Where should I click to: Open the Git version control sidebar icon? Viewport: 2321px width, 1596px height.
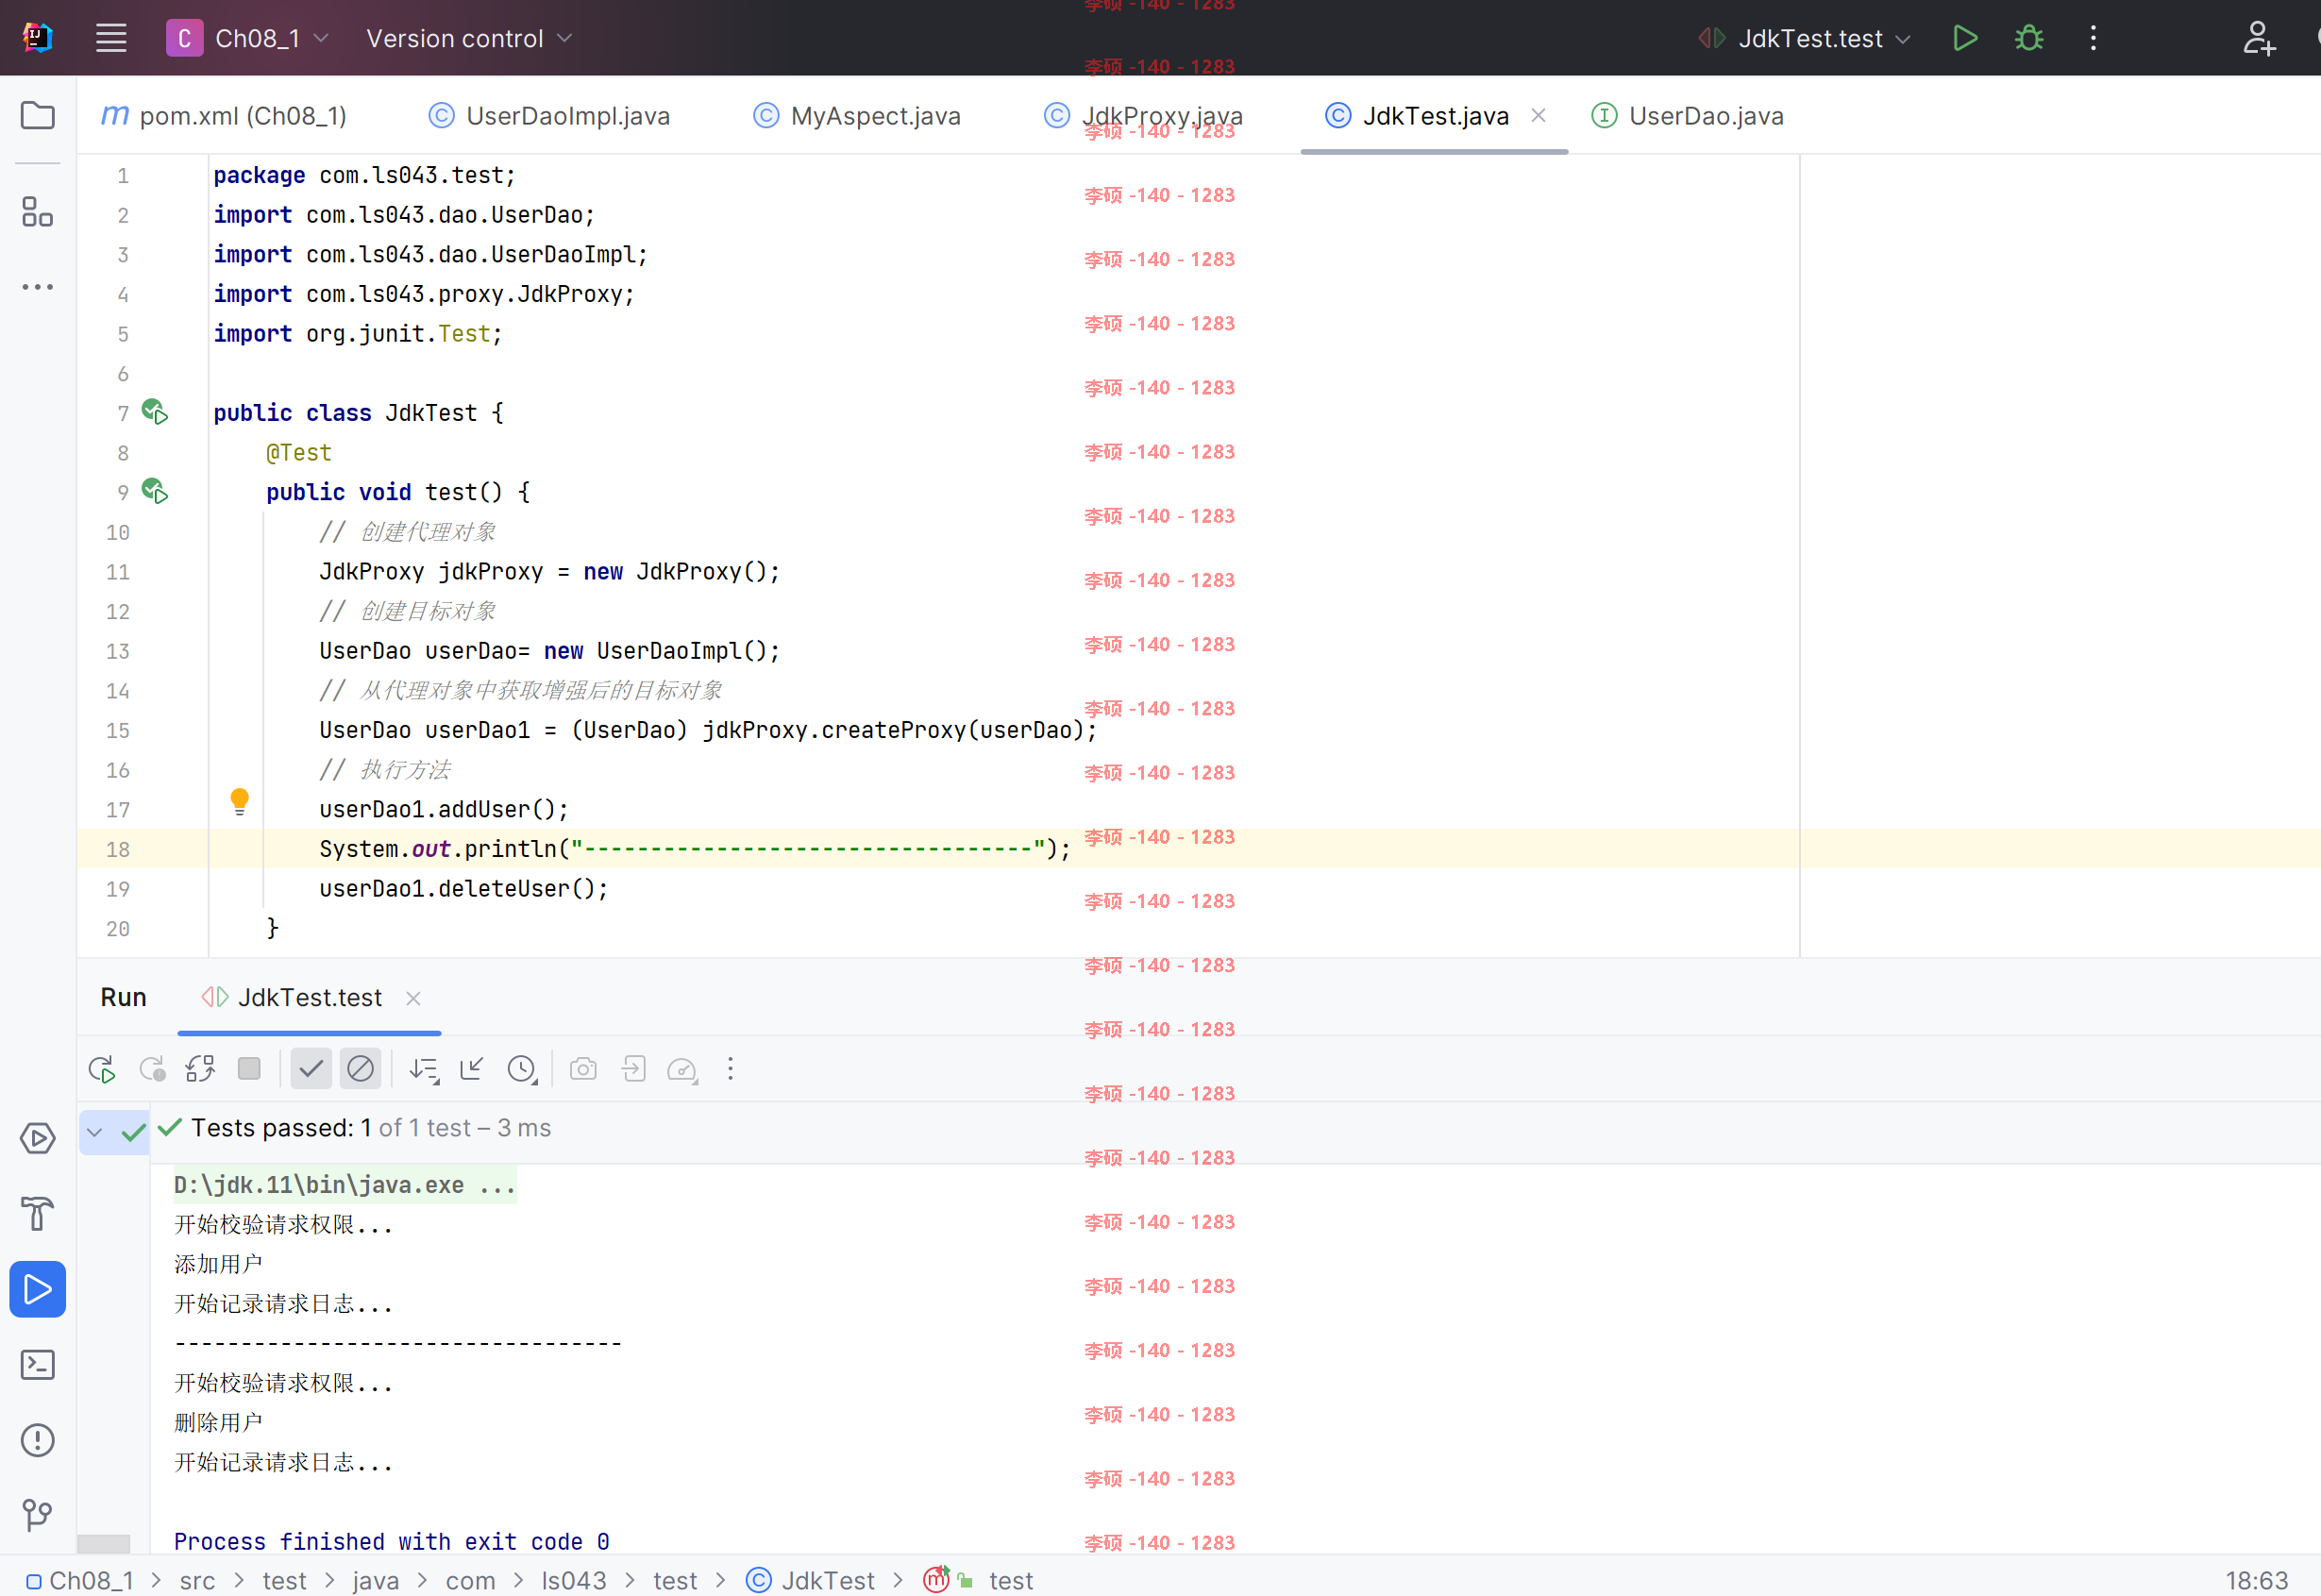38,1515
